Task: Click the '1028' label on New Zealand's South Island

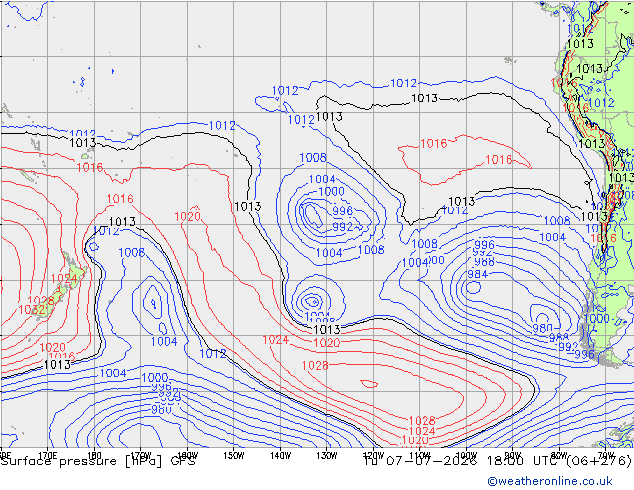Action: (x=41, y=301)
